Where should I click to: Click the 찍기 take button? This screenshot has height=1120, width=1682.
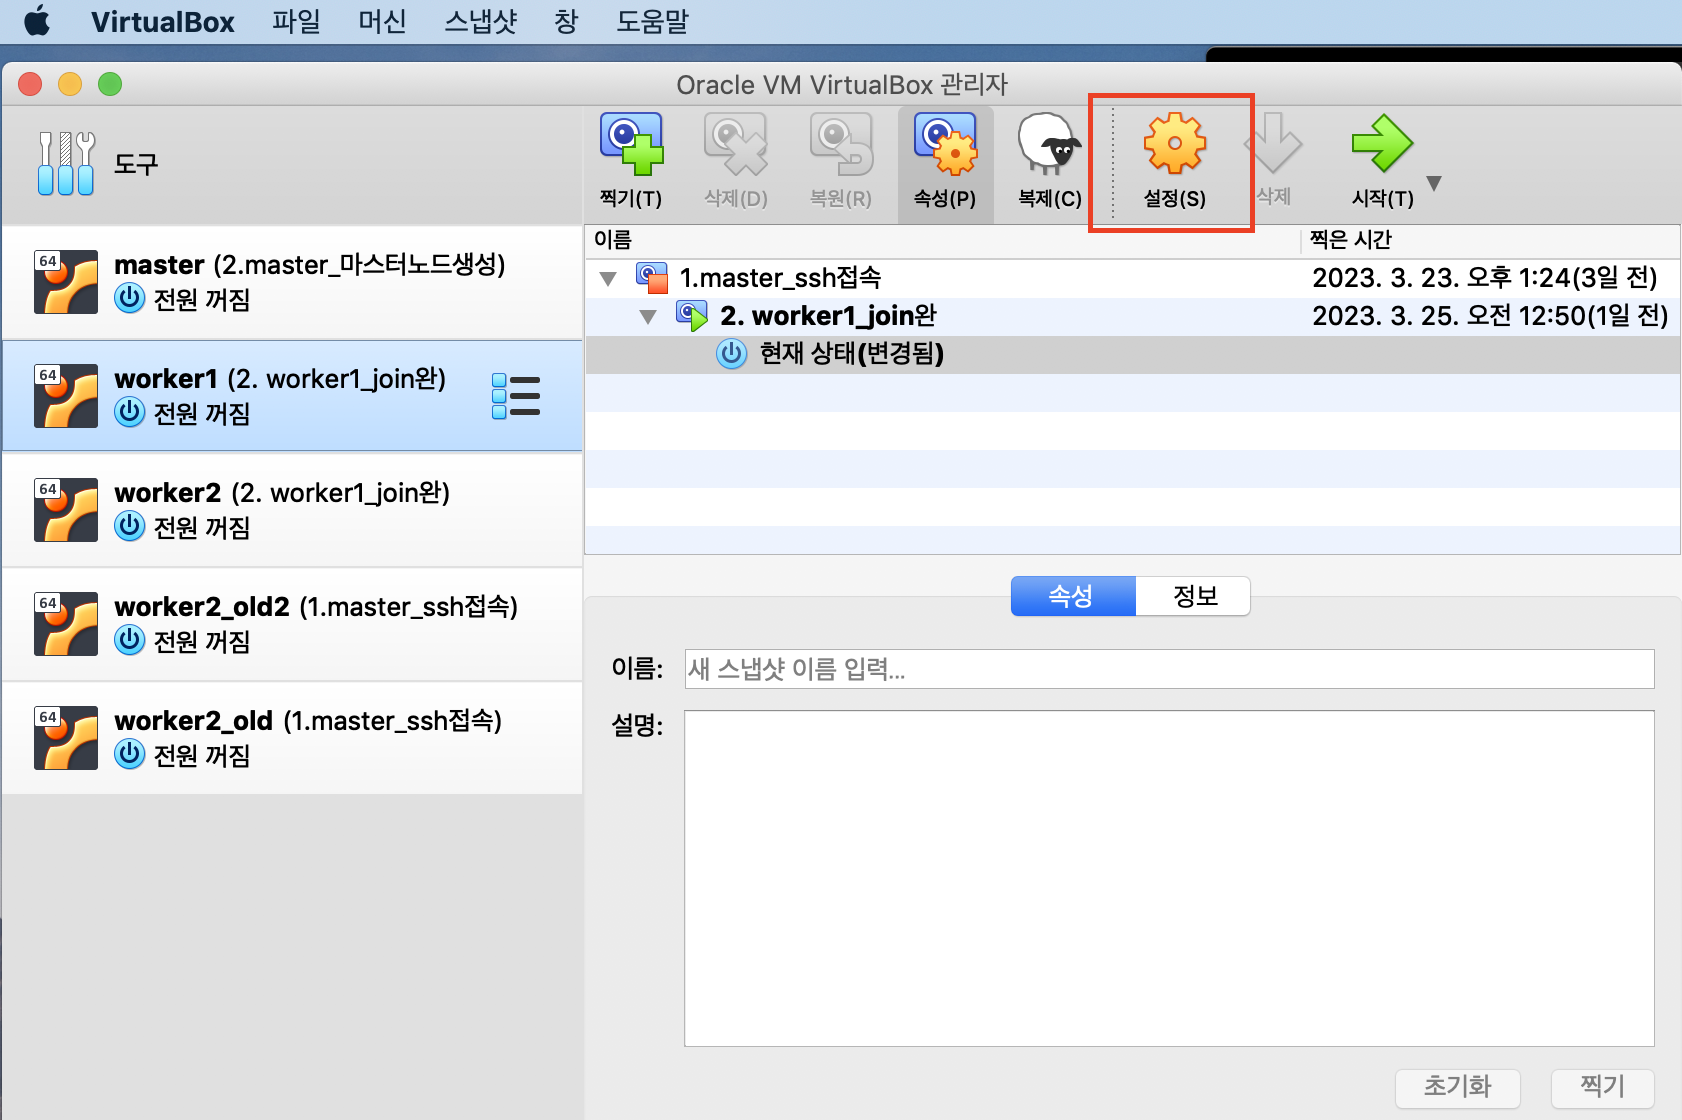coord(1603,1087)
